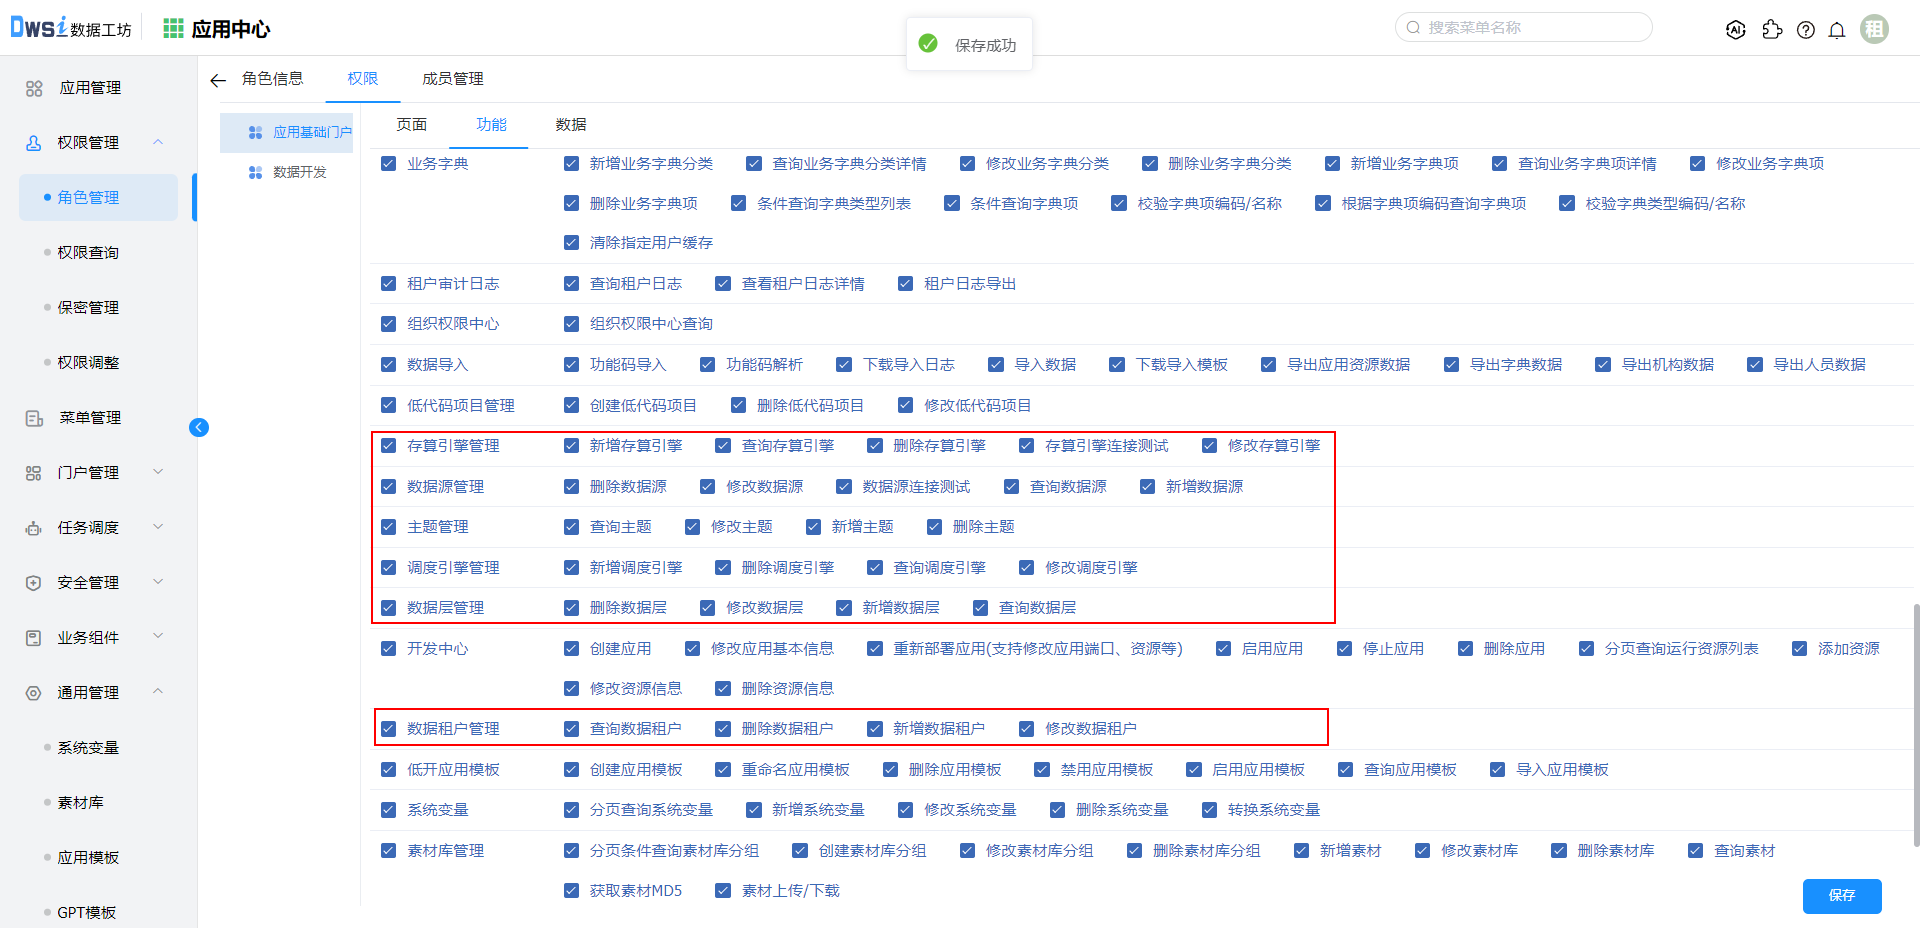The image size is (1920, 928).
Task: Uncheck the 存算引擎管理 checkbox
Action: coord(389,446)
